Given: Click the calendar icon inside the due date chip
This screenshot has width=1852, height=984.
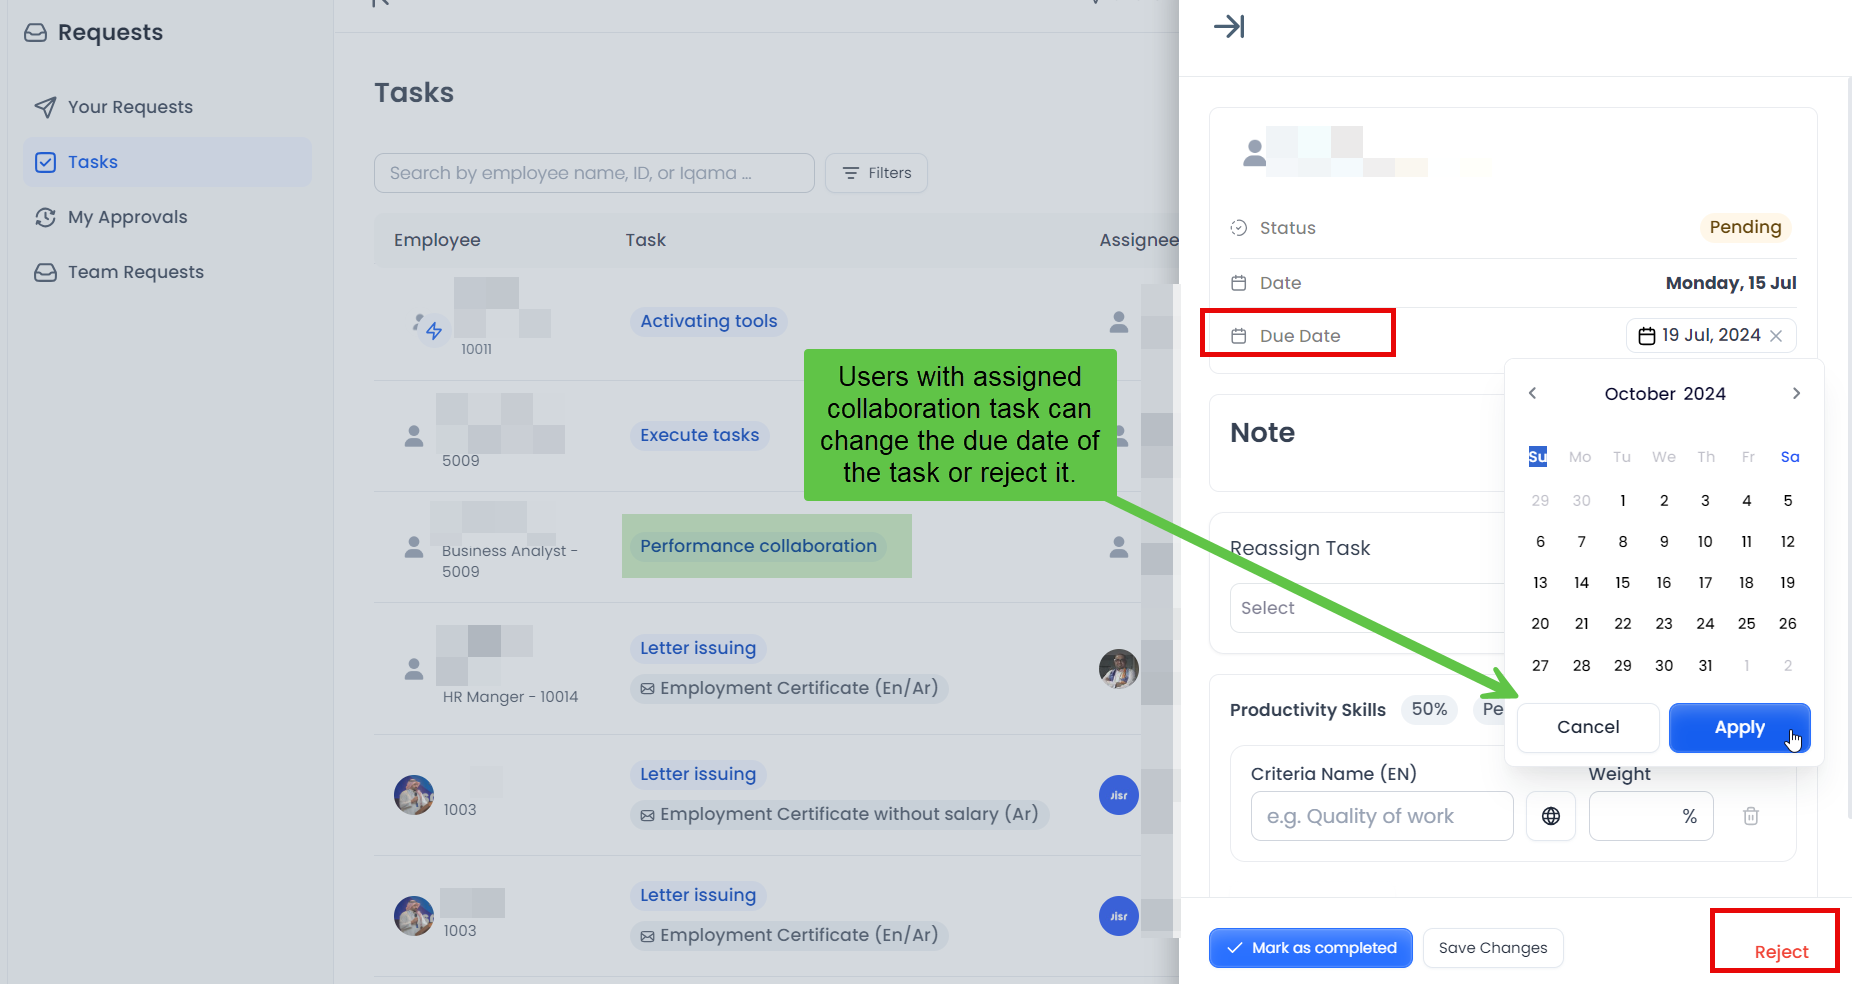Looking at the screenshot, I should pyautogui.click(x=1646, y=335).
